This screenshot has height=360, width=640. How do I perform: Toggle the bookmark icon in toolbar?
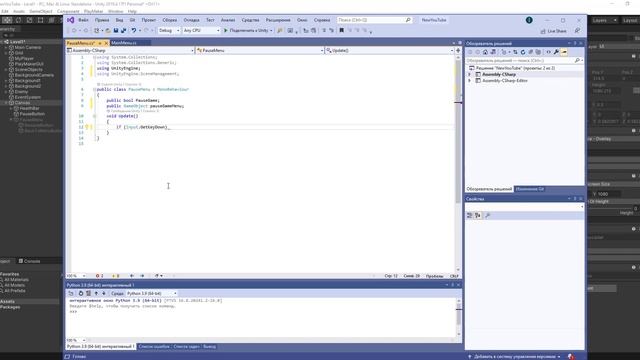pyautogui.click(x=342, y=31)
